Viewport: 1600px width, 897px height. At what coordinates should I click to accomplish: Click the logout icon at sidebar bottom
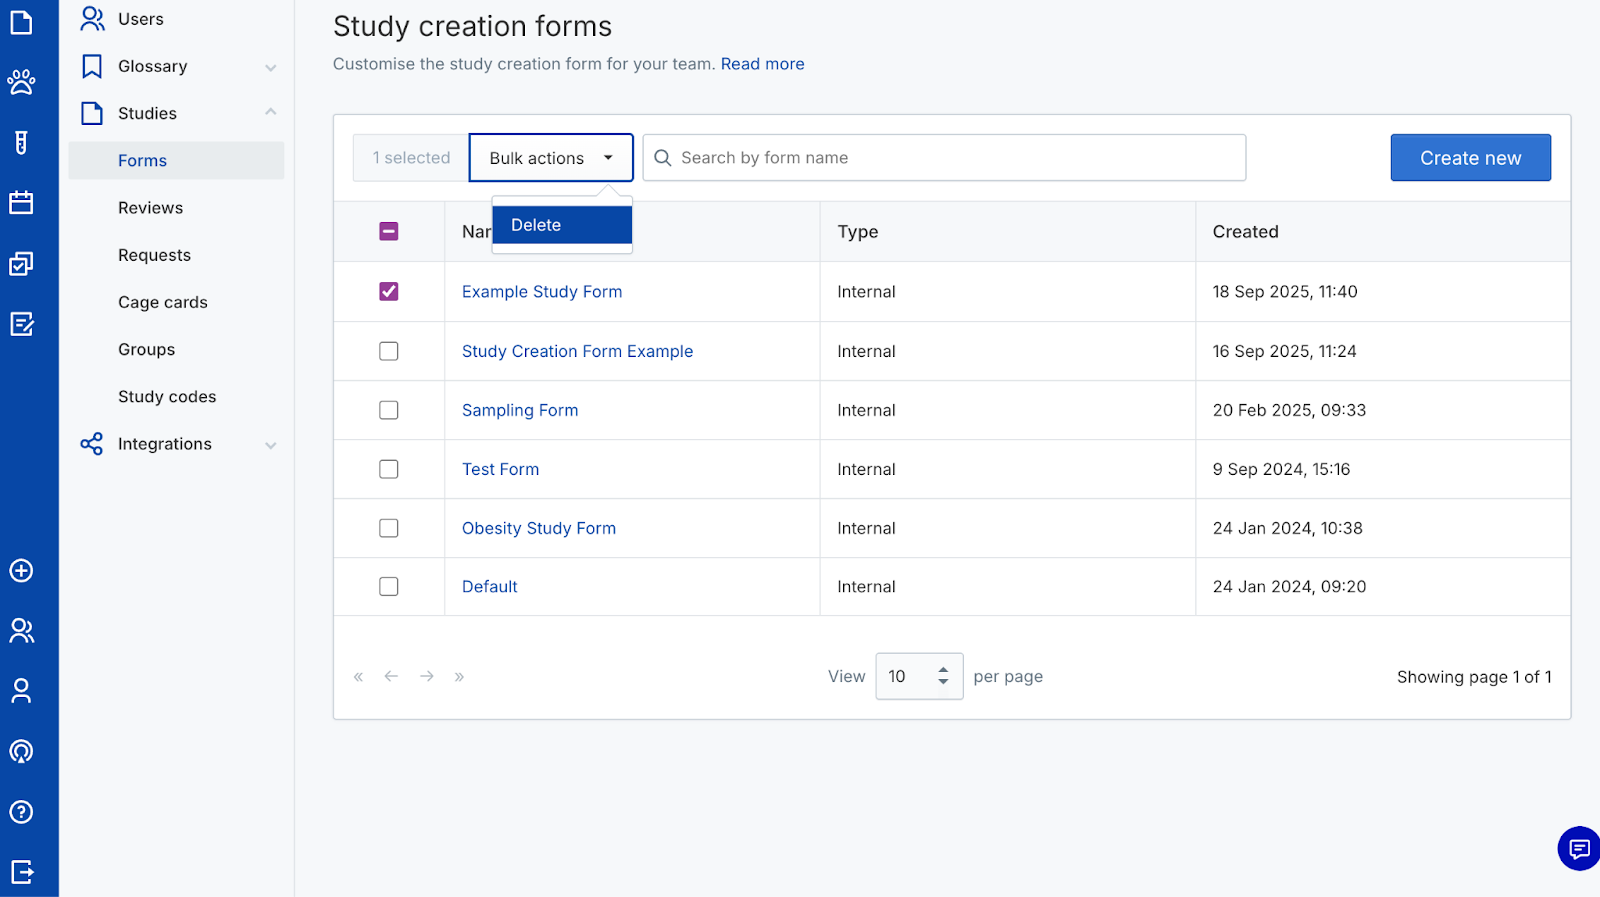pyautogui.click(x=21, y=872)
